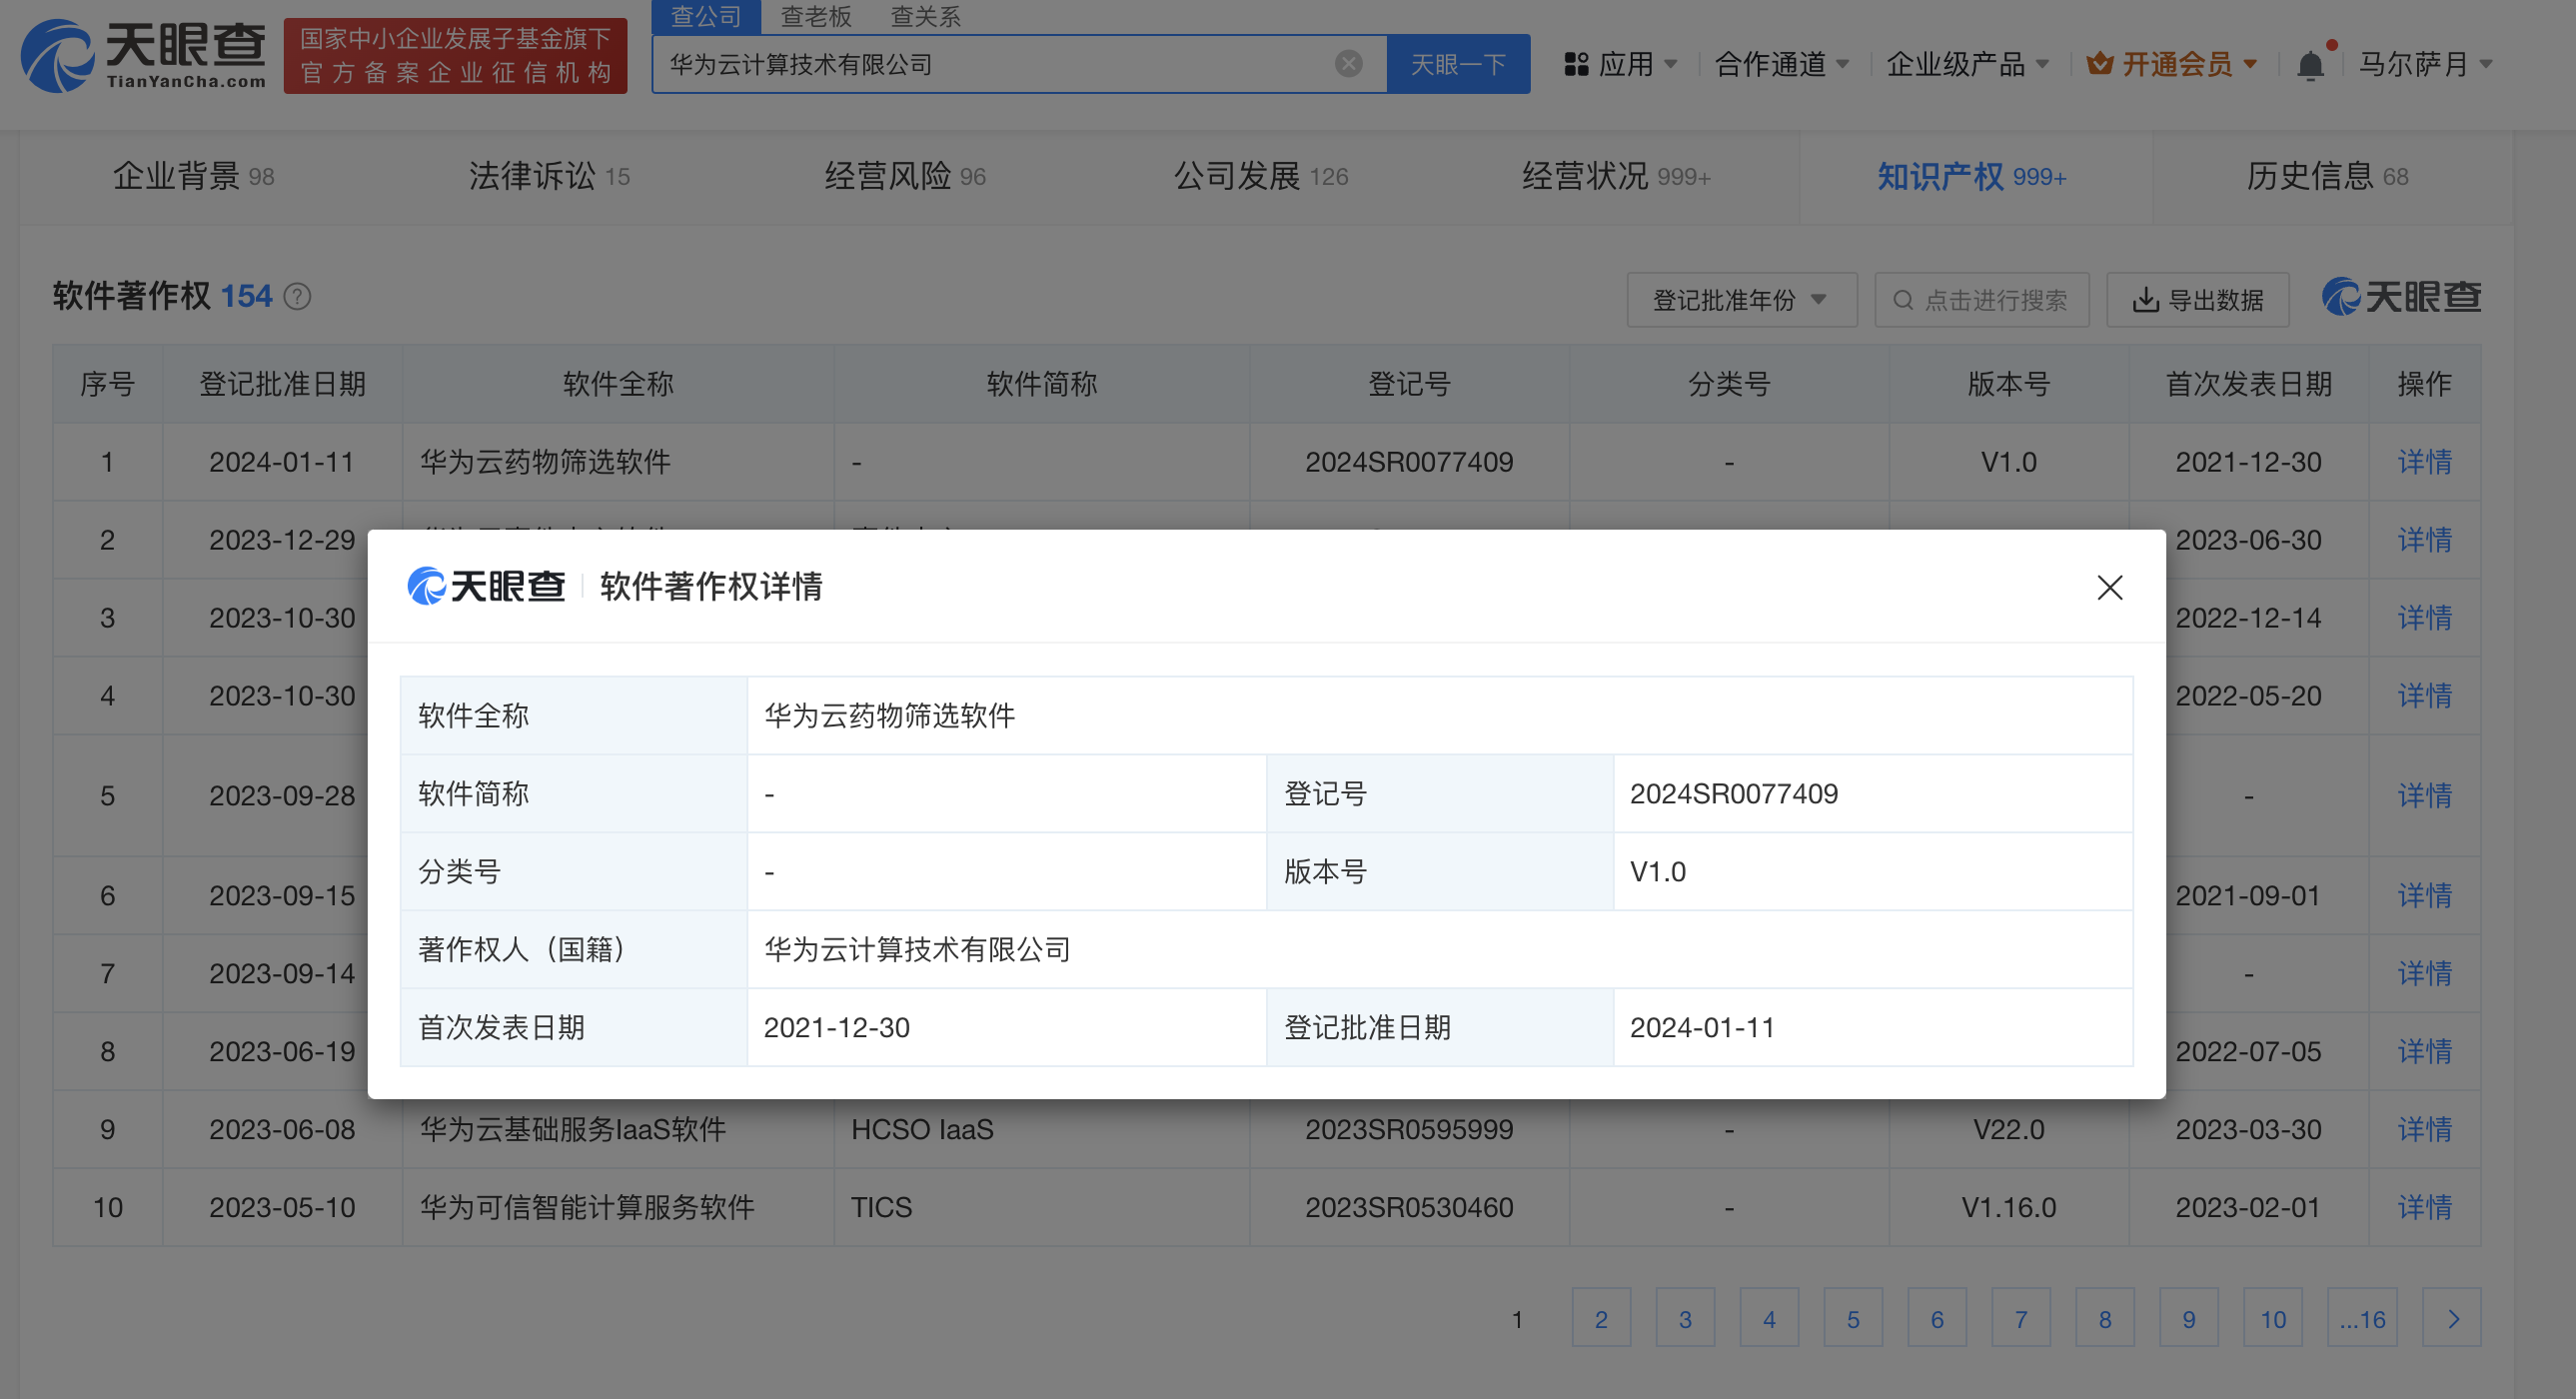Open the 登记批准年份 filter dropdown

[x=1742, y=300]
